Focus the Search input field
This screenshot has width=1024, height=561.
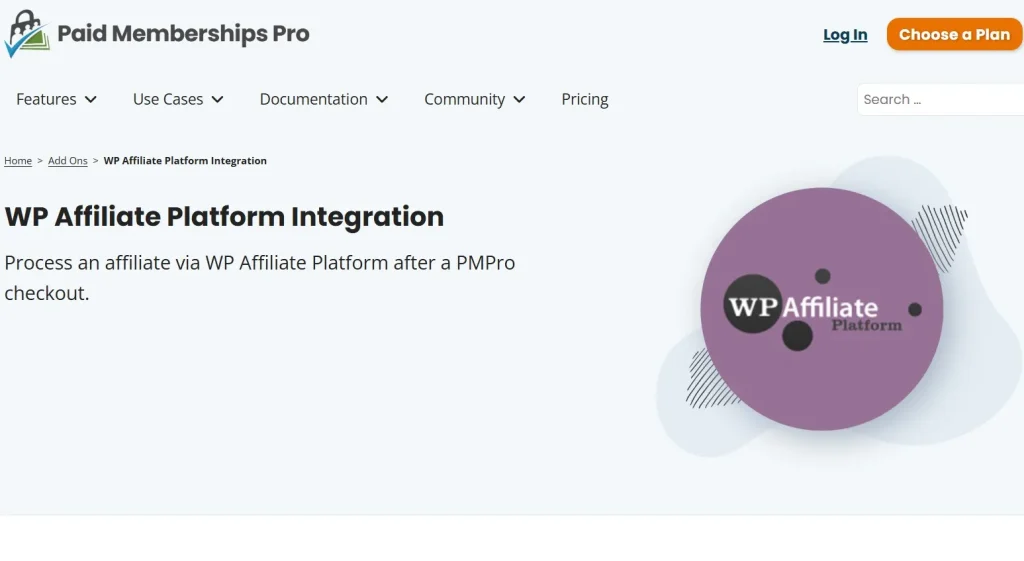[940, 99]
